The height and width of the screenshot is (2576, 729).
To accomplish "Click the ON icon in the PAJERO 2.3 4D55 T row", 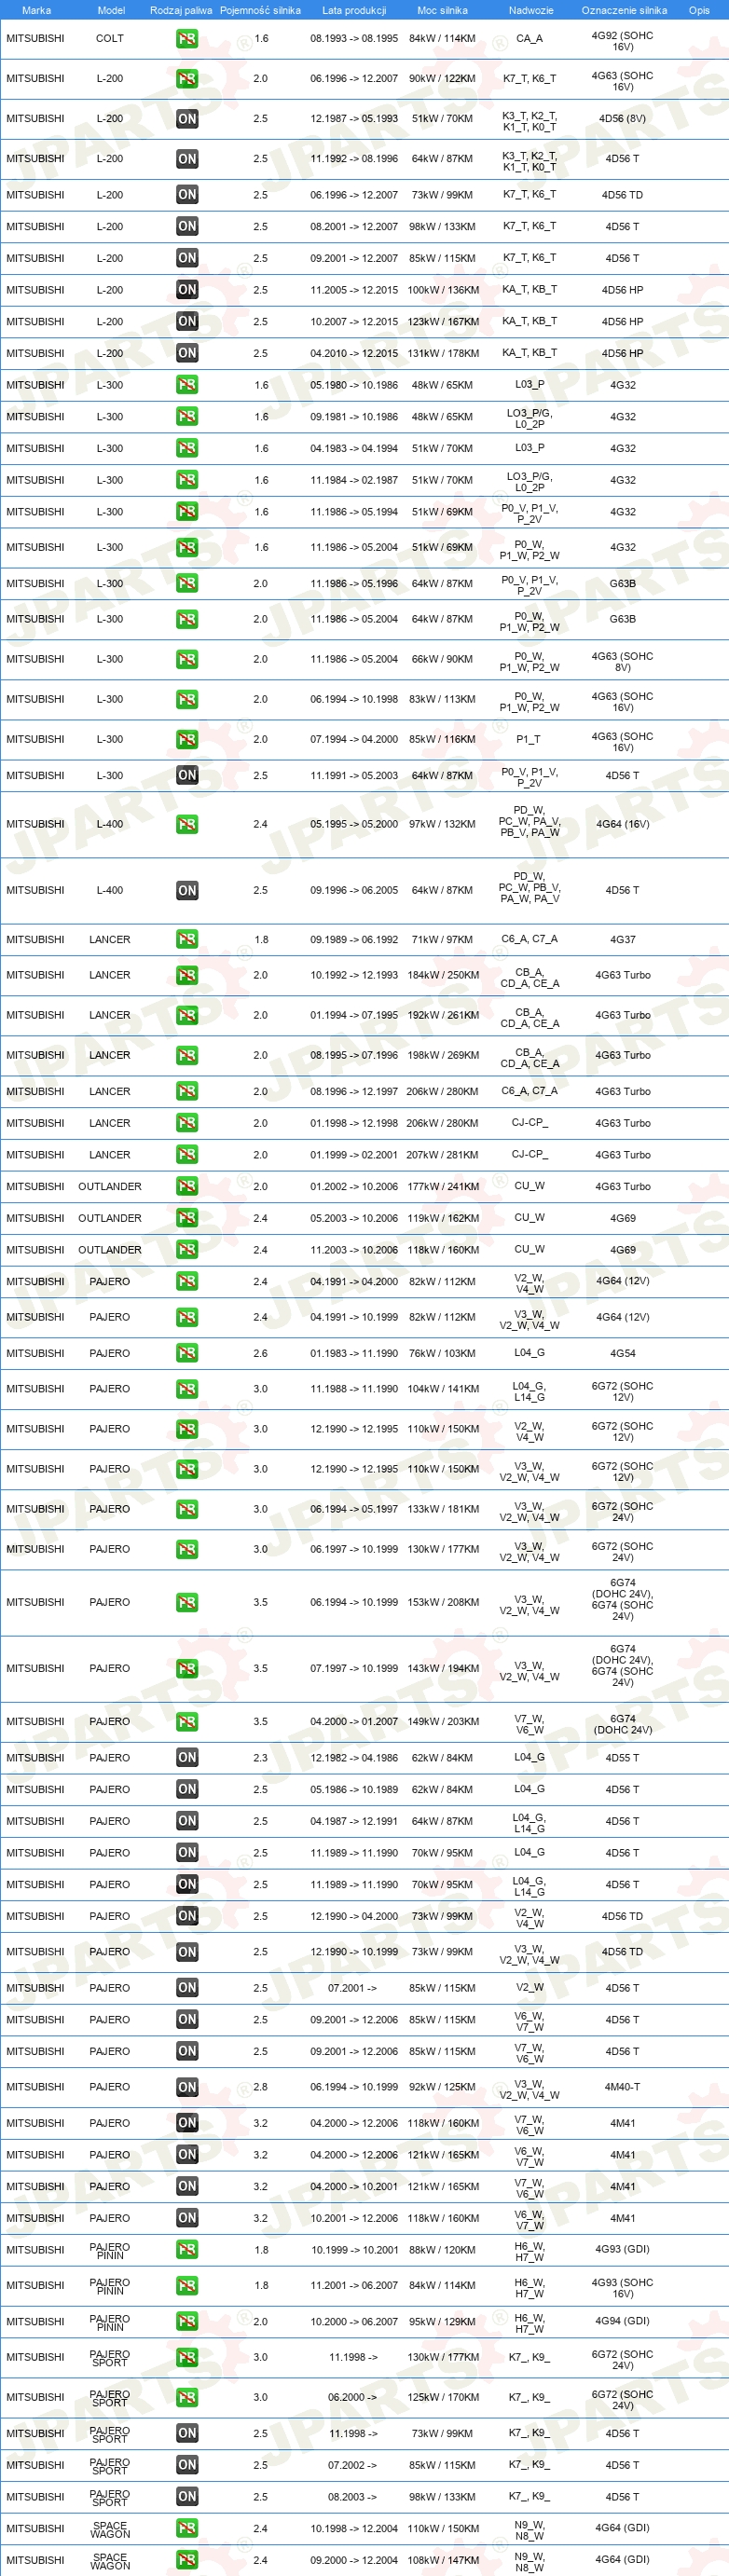I will point(187,1758).
